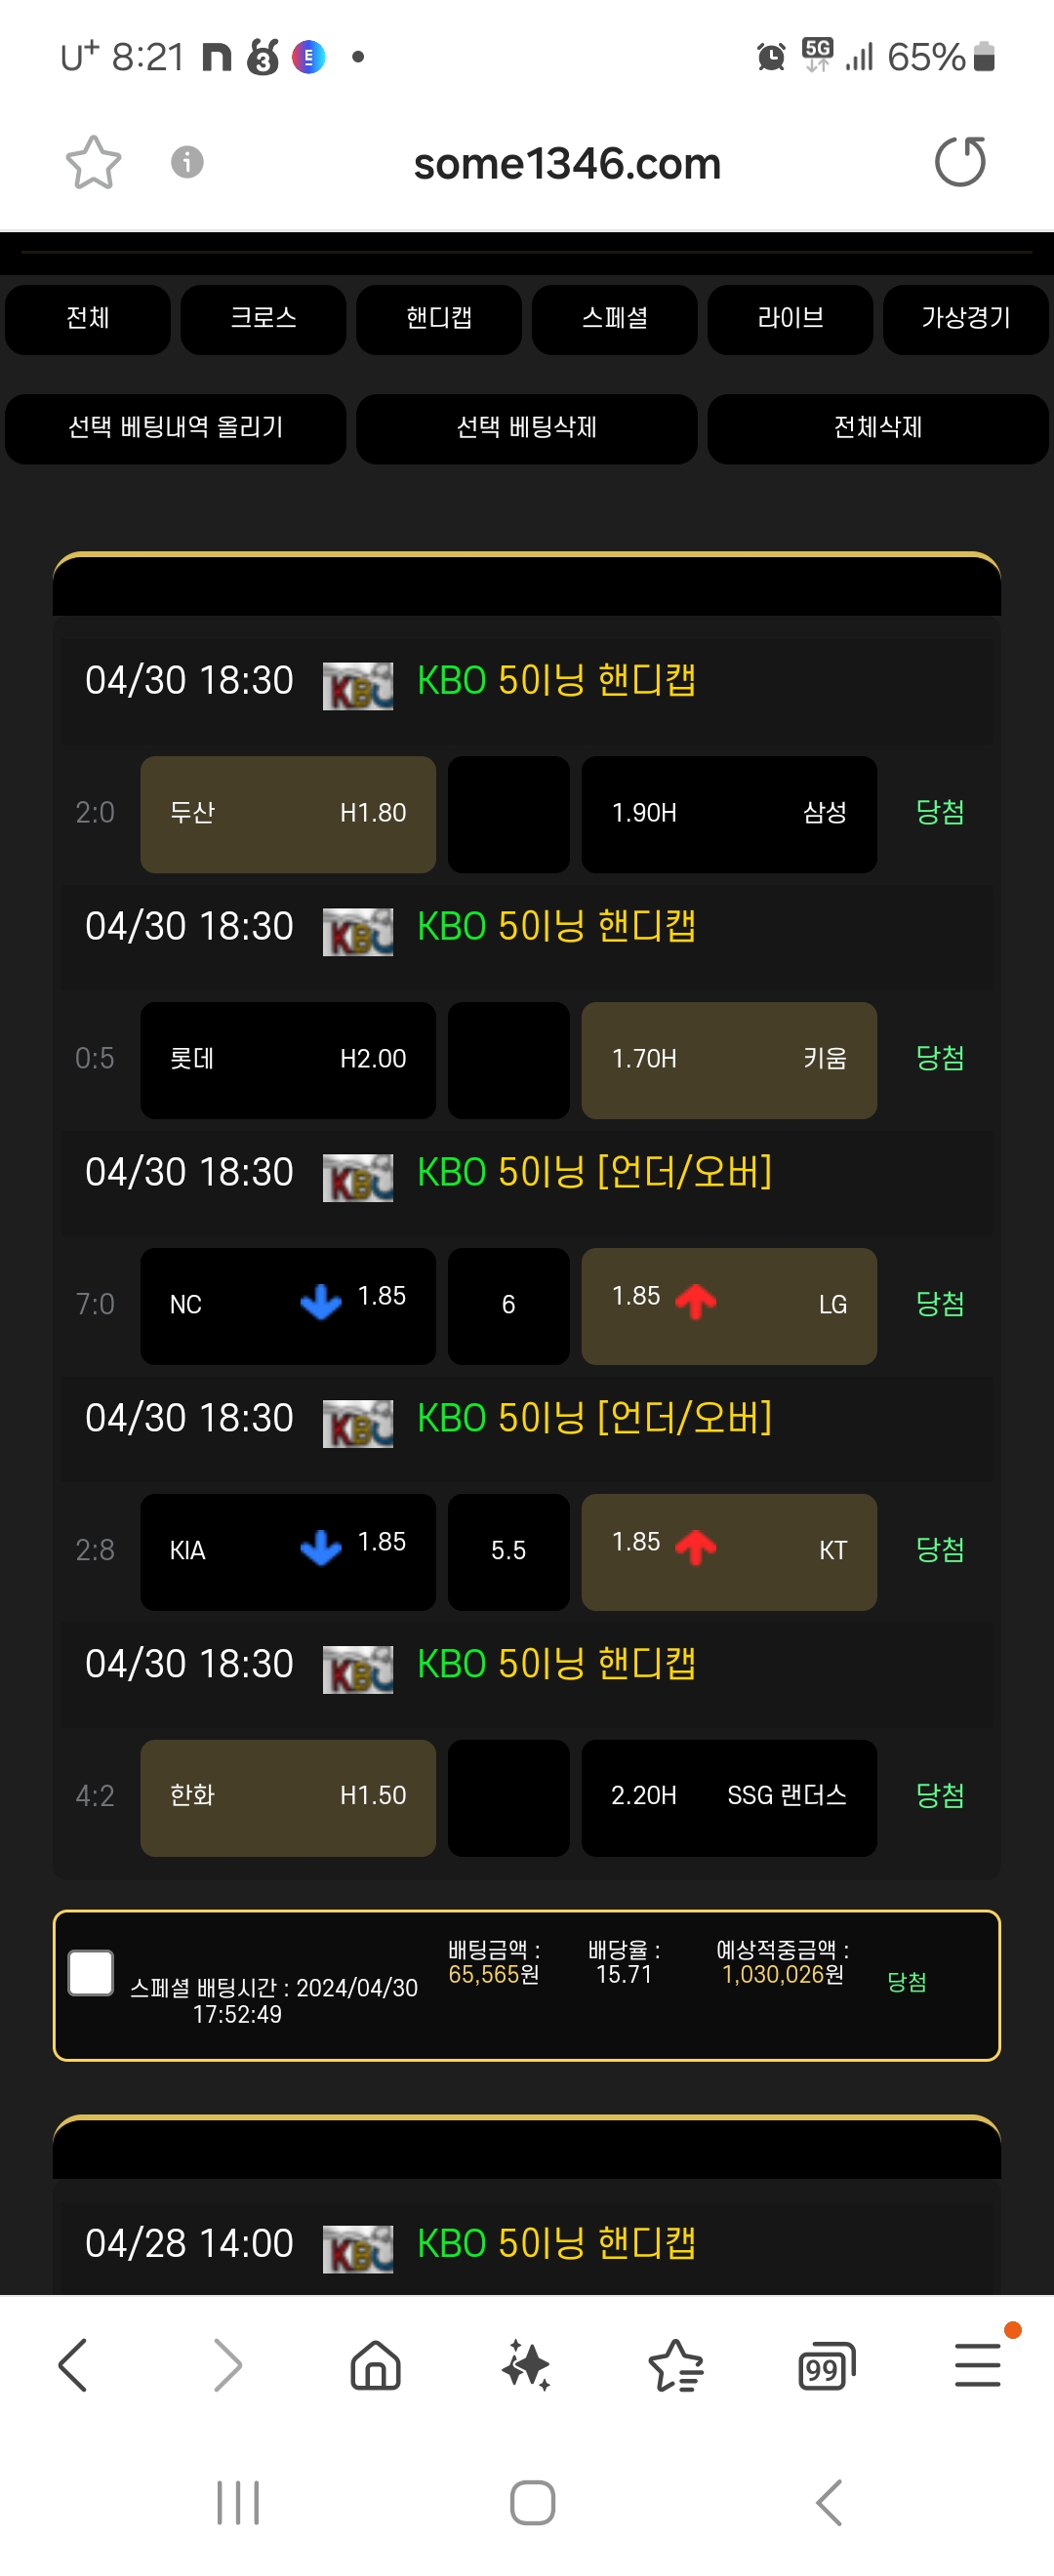Select the 라이브 tab

(x=790, y=319)
